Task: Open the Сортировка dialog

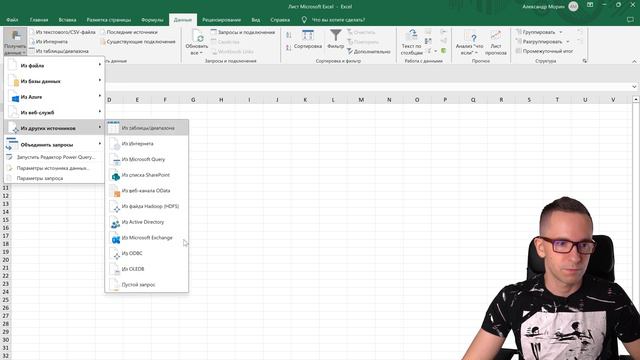Action: 308,40
